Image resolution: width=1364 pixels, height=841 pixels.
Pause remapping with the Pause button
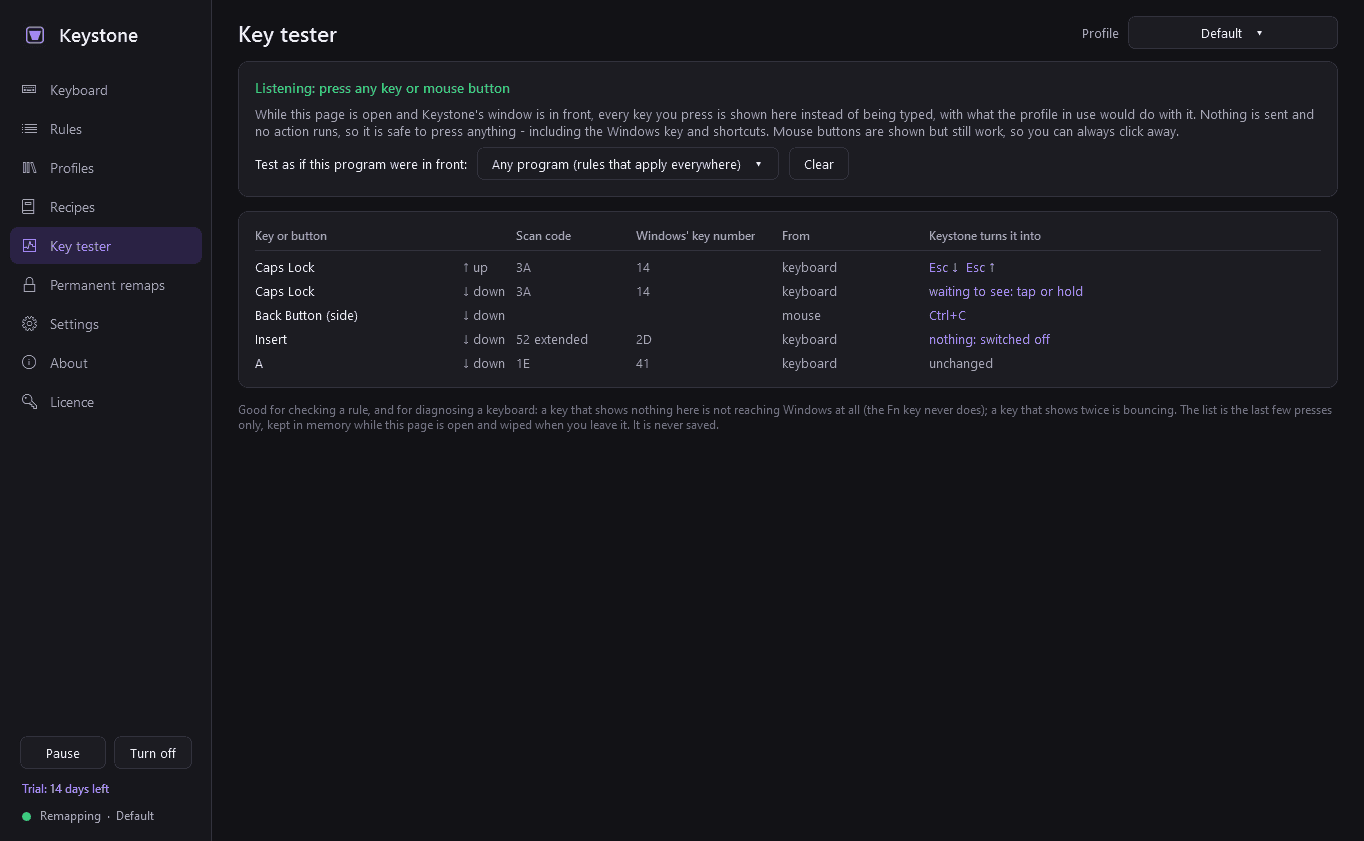click(x=63, y=753)
